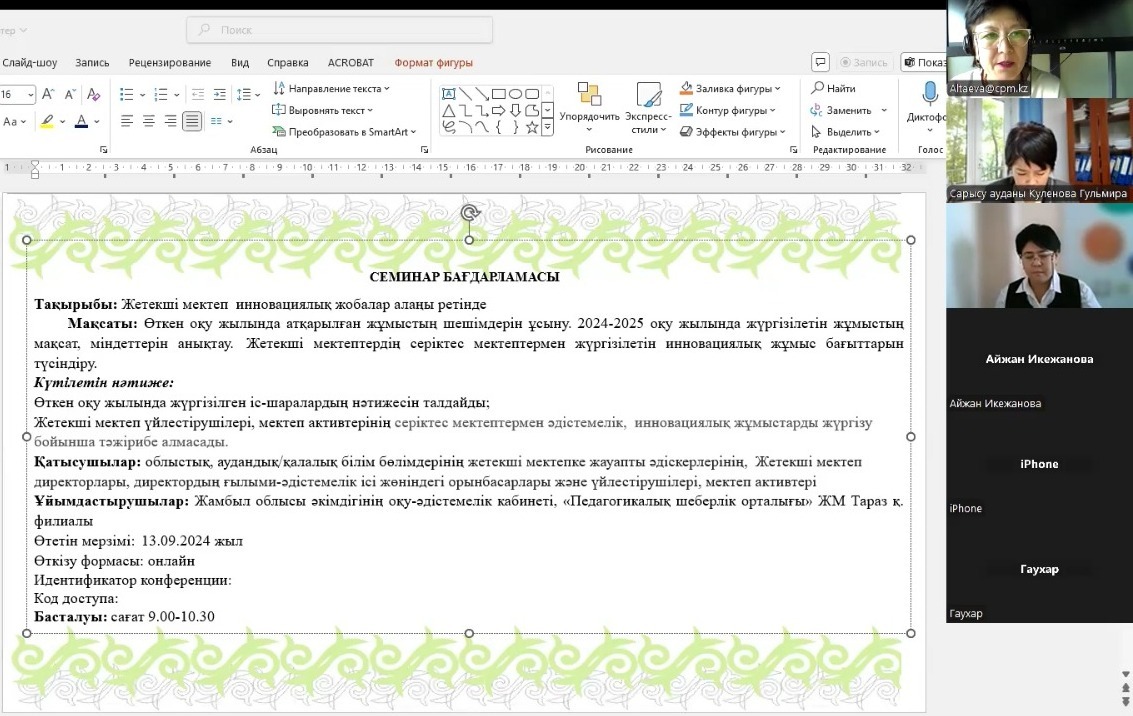Click the Найти find button
This screenshot has height=716, width=1133.
tap(833, 88)
